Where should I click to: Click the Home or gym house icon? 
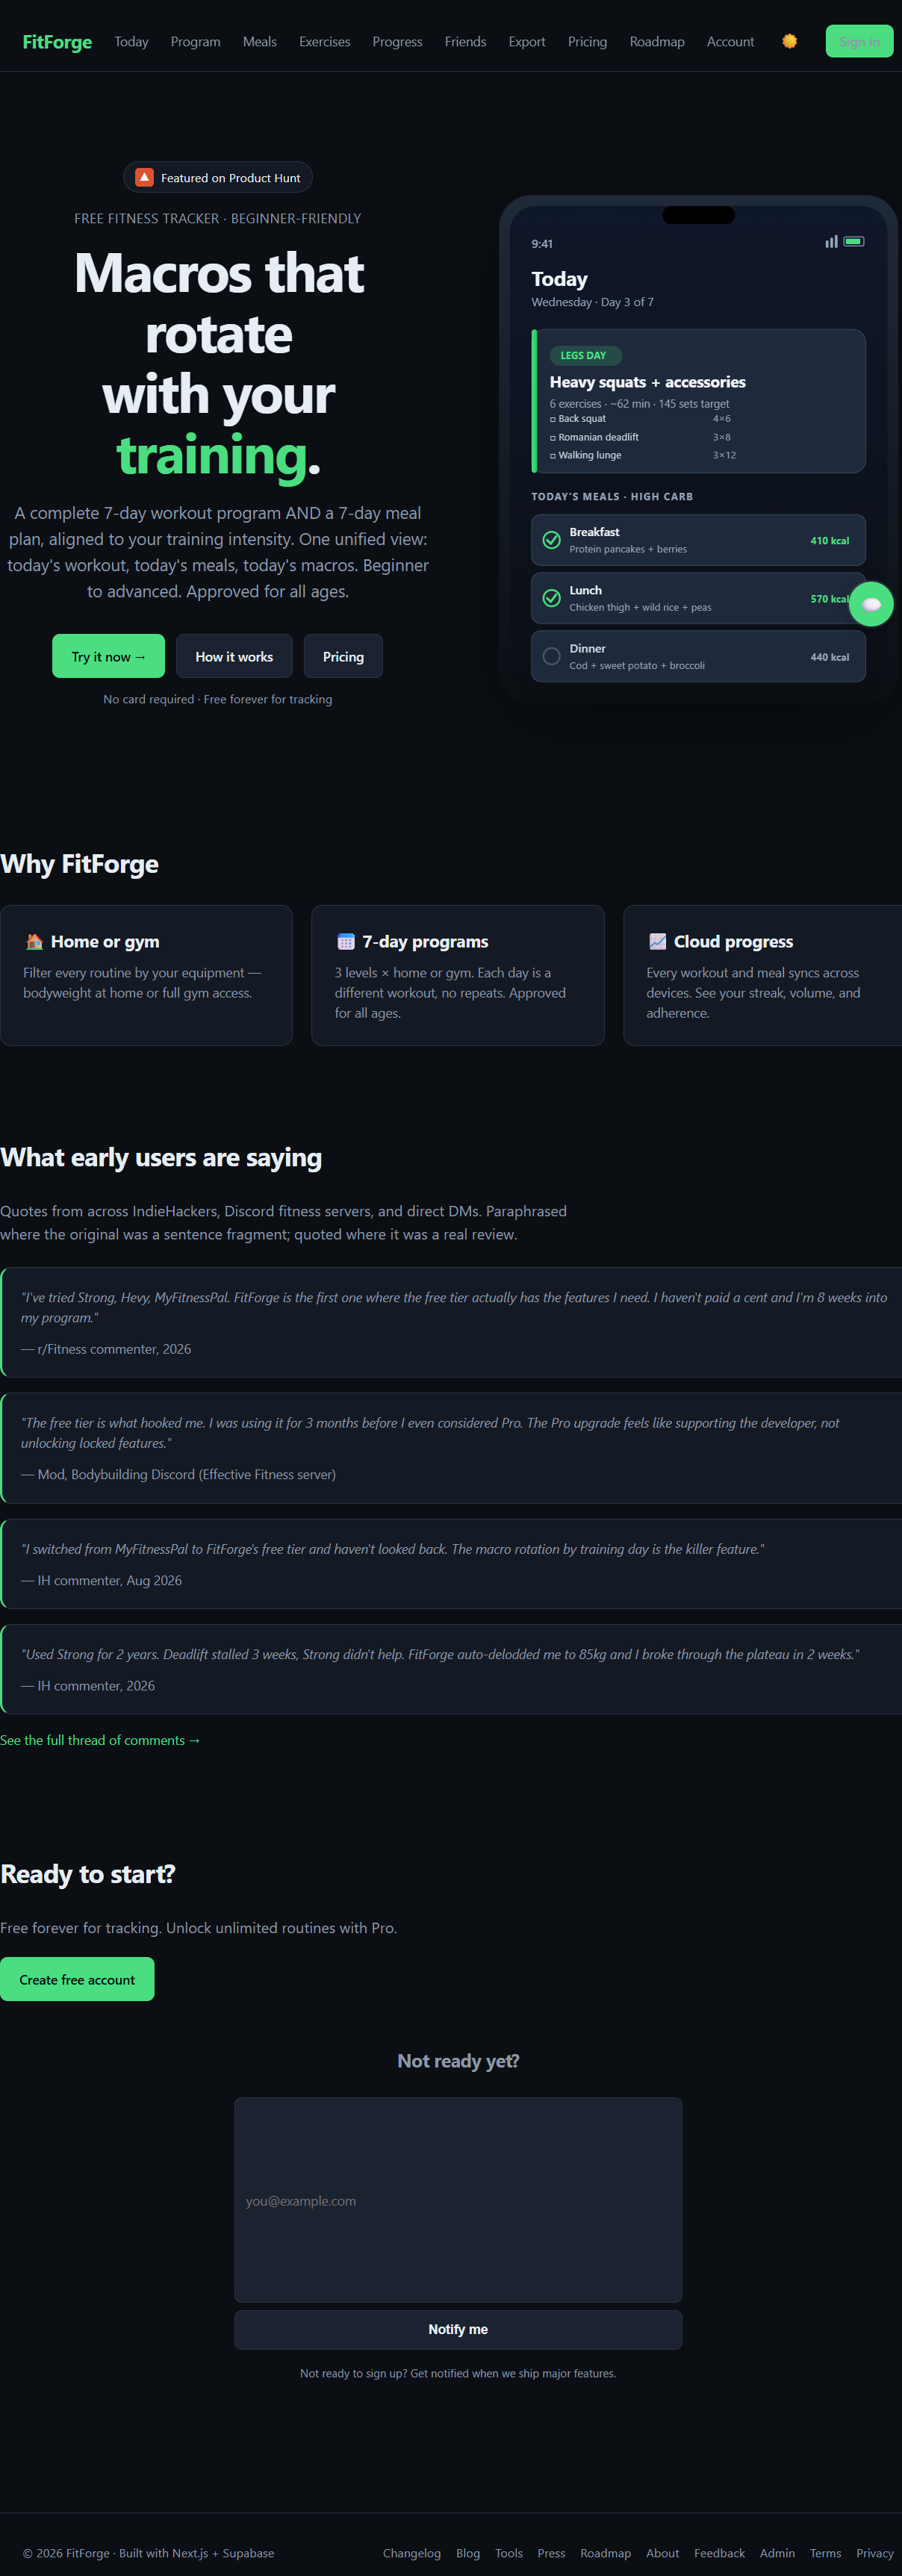coord(34,941)
